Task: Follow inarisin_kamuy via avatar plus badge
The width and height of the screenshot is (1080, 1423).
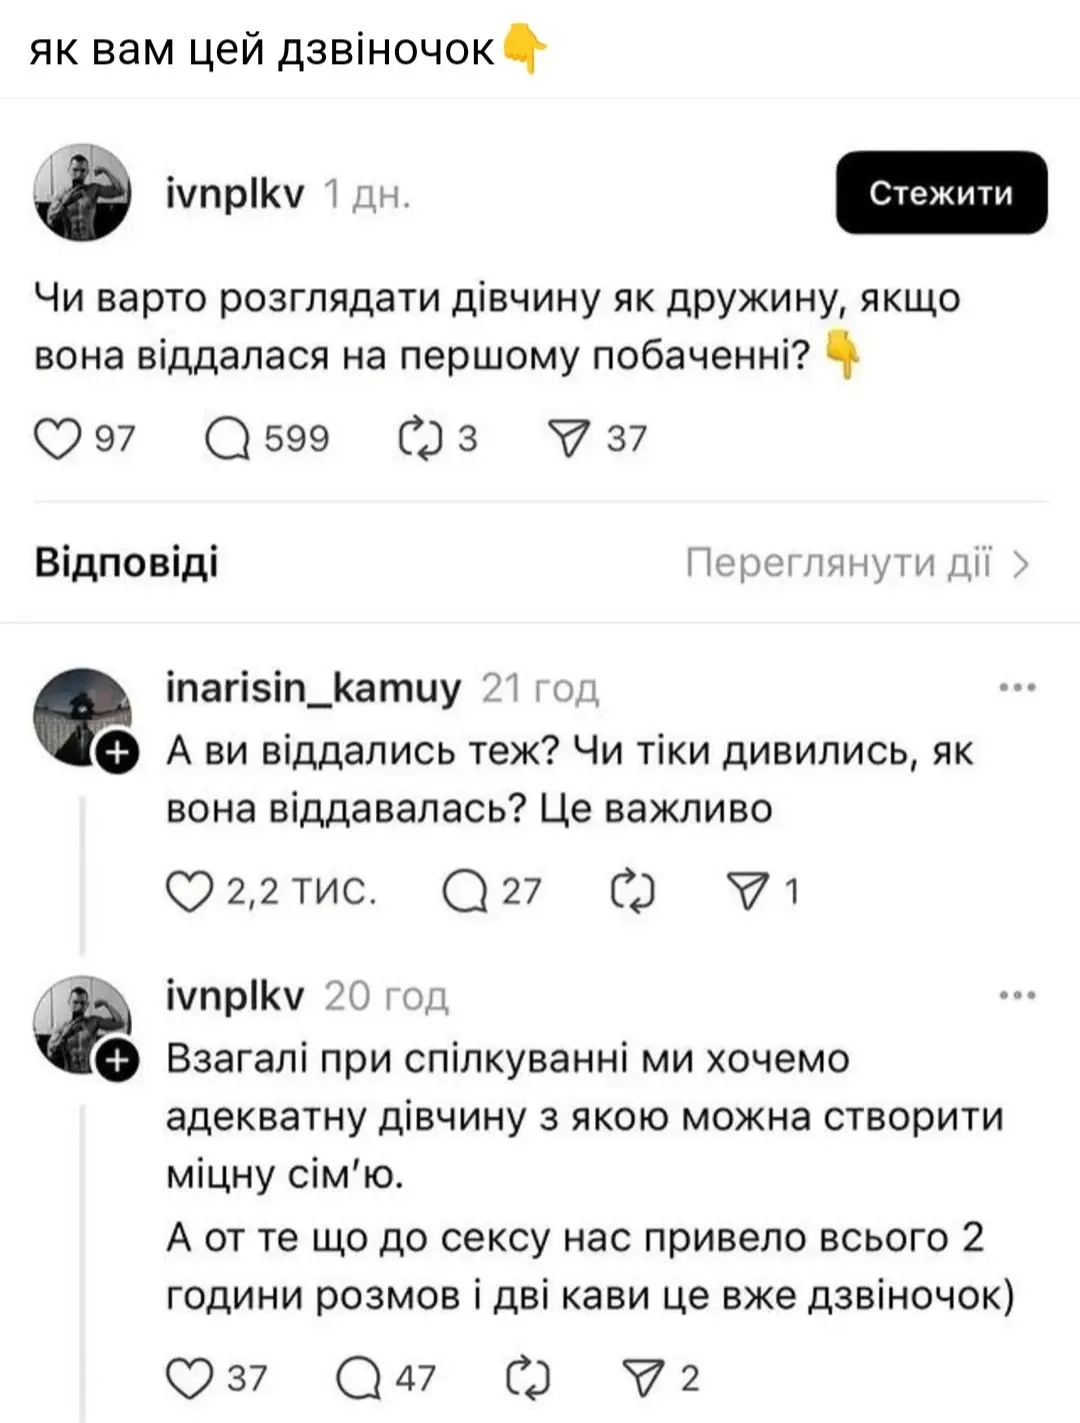Action: (117, 754)
